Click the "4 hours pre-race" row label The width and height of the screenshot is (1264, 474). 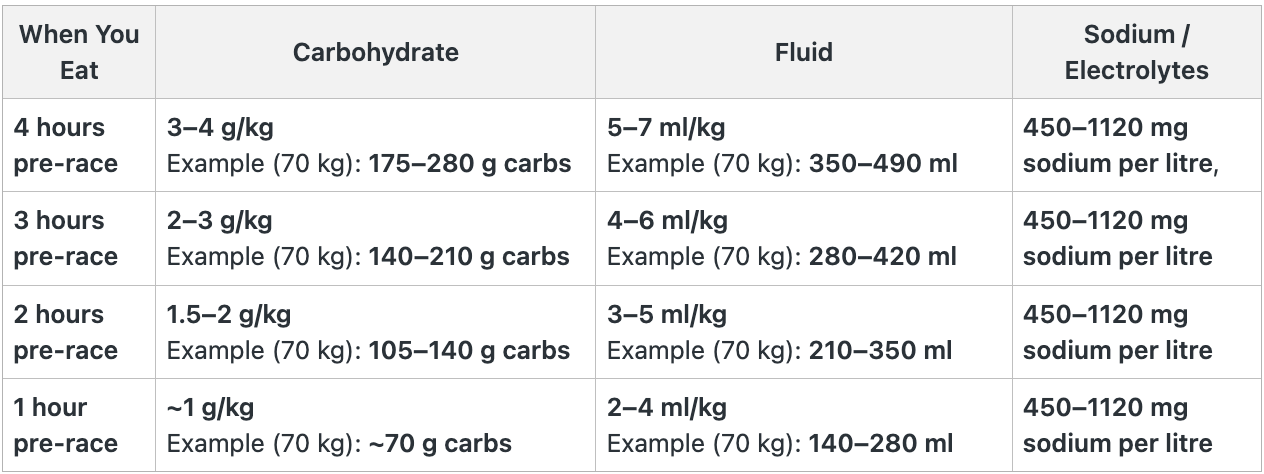point(66,145)
